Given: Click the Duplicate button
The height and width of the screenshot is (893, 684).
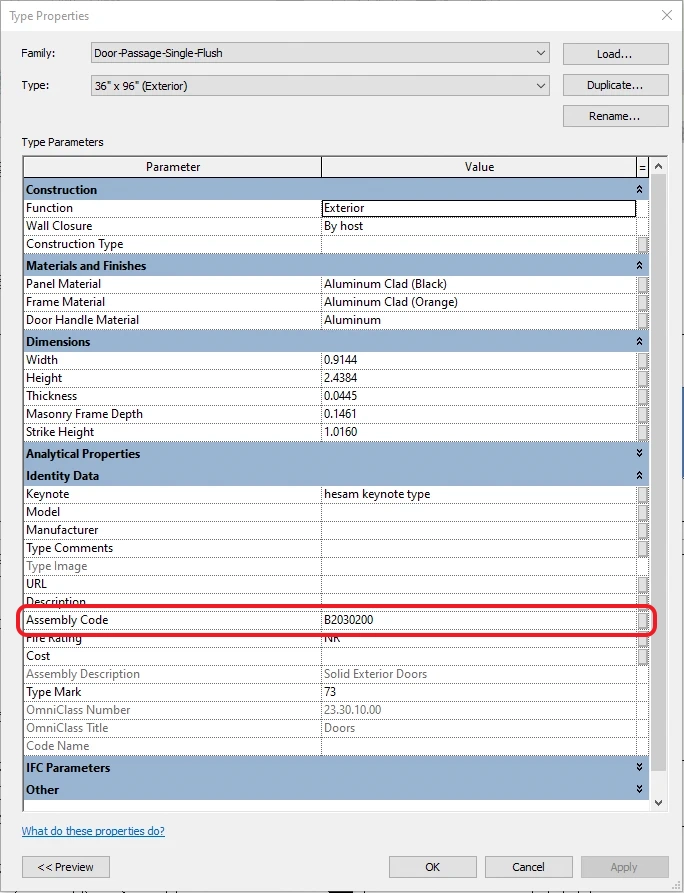Looking at the screenshot, I should coord(615,85).
